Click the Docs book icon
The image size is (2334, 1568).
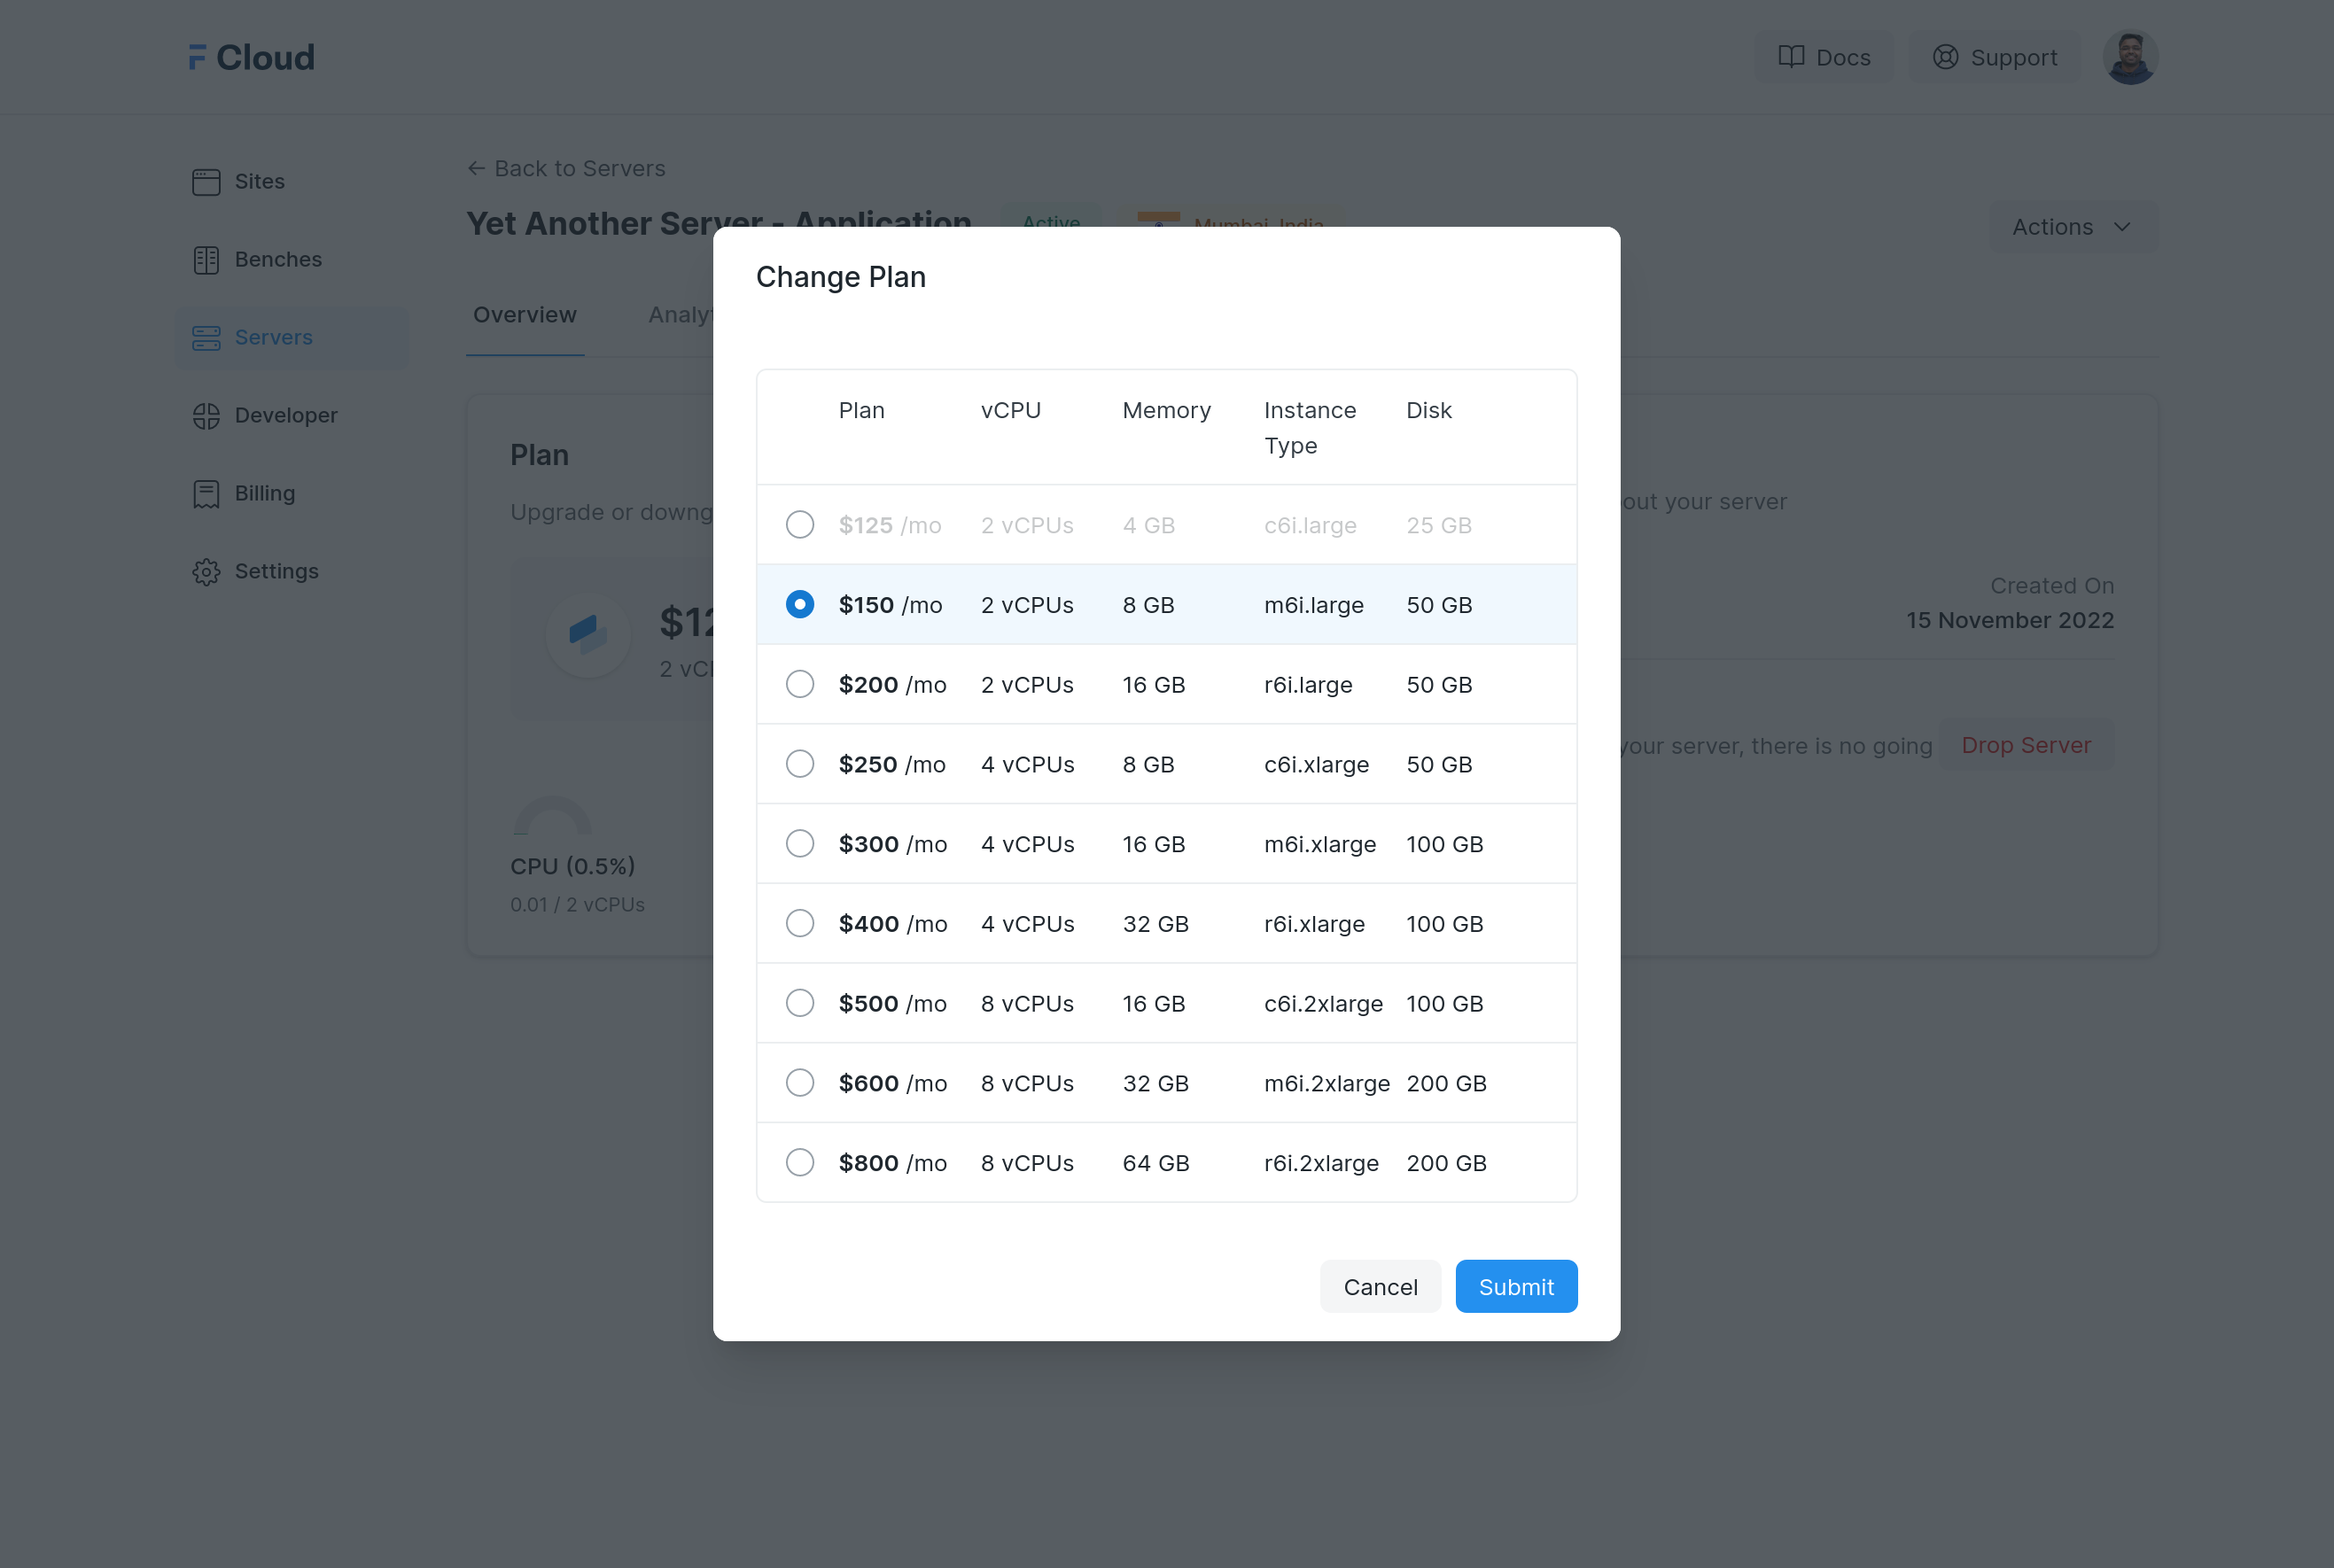pyautogui.click(x=1791, y=57)
